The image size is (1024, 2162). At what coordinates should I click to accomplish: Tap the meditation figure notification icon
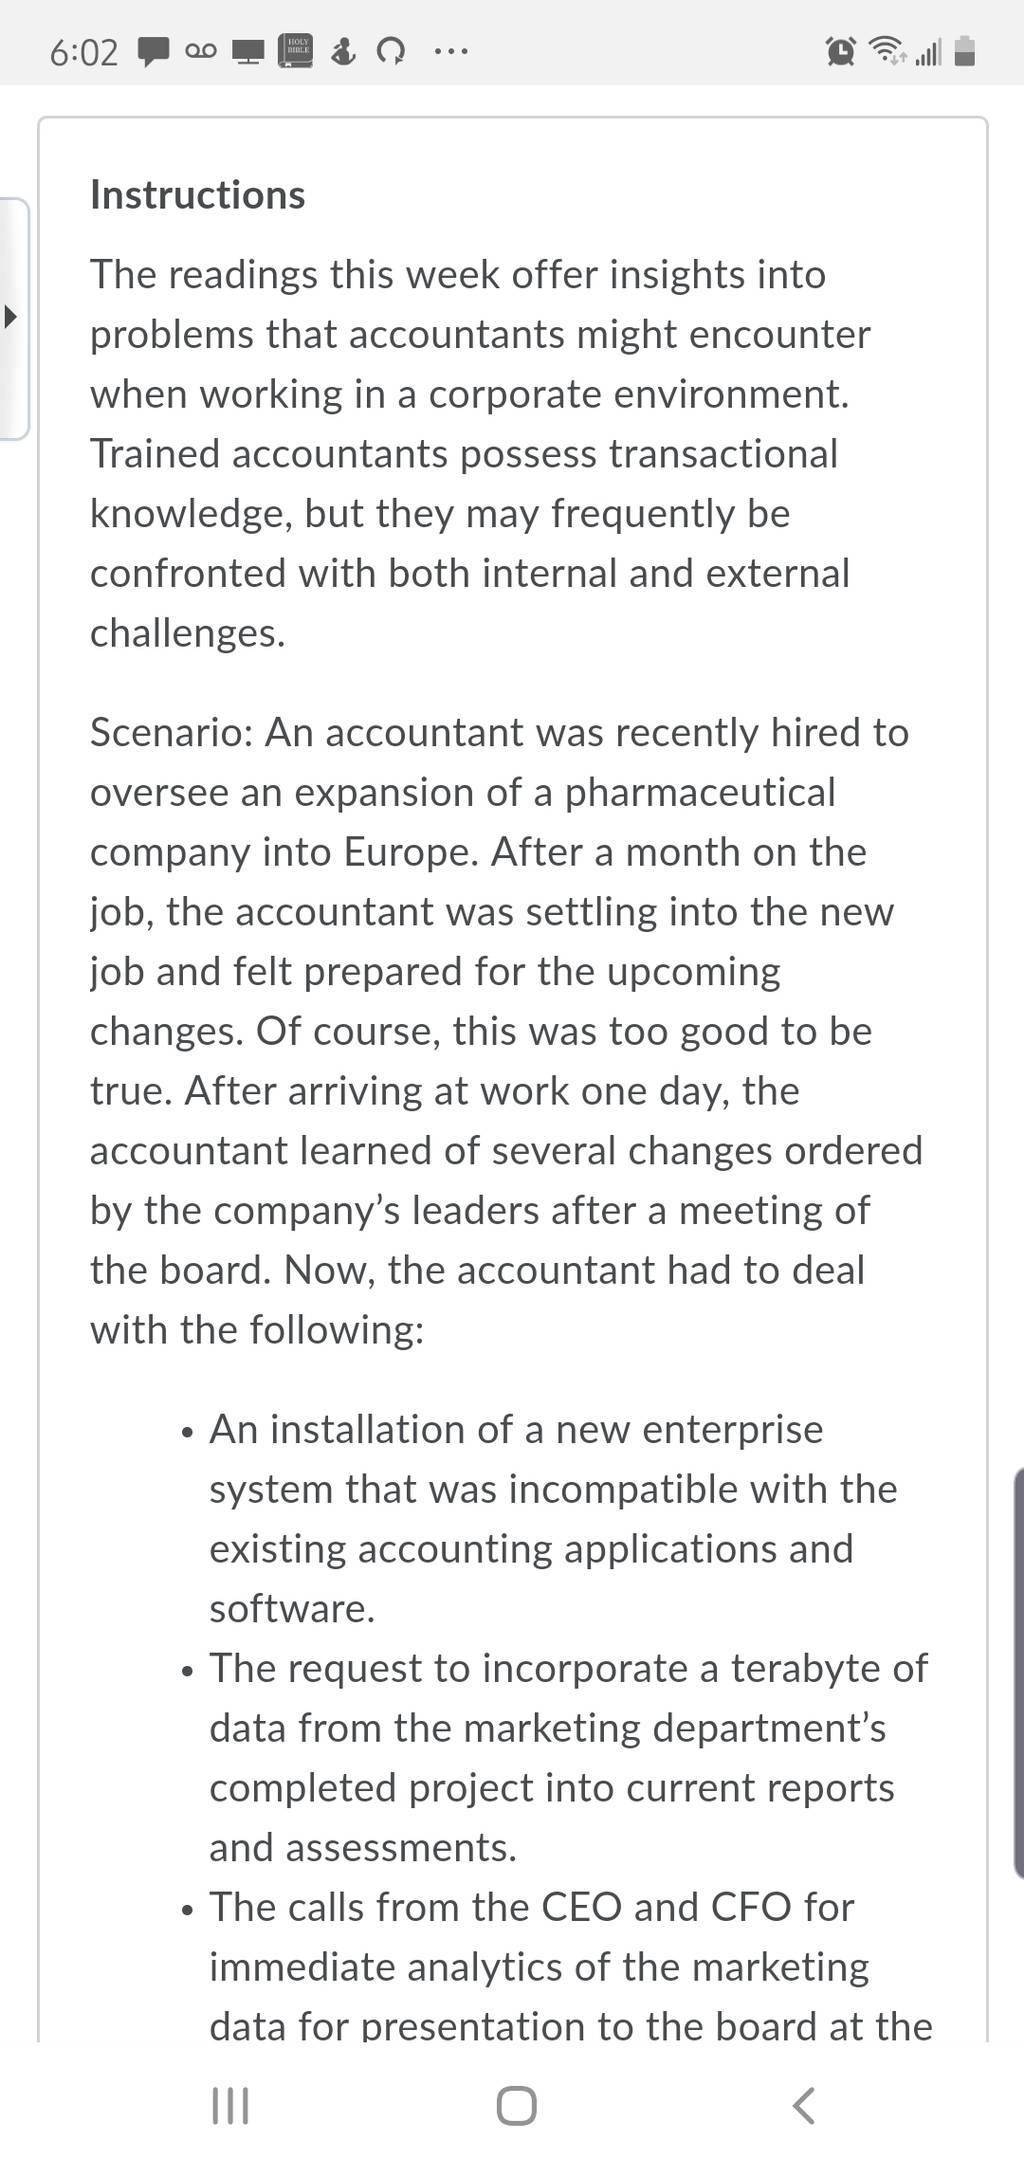(344, 51)
